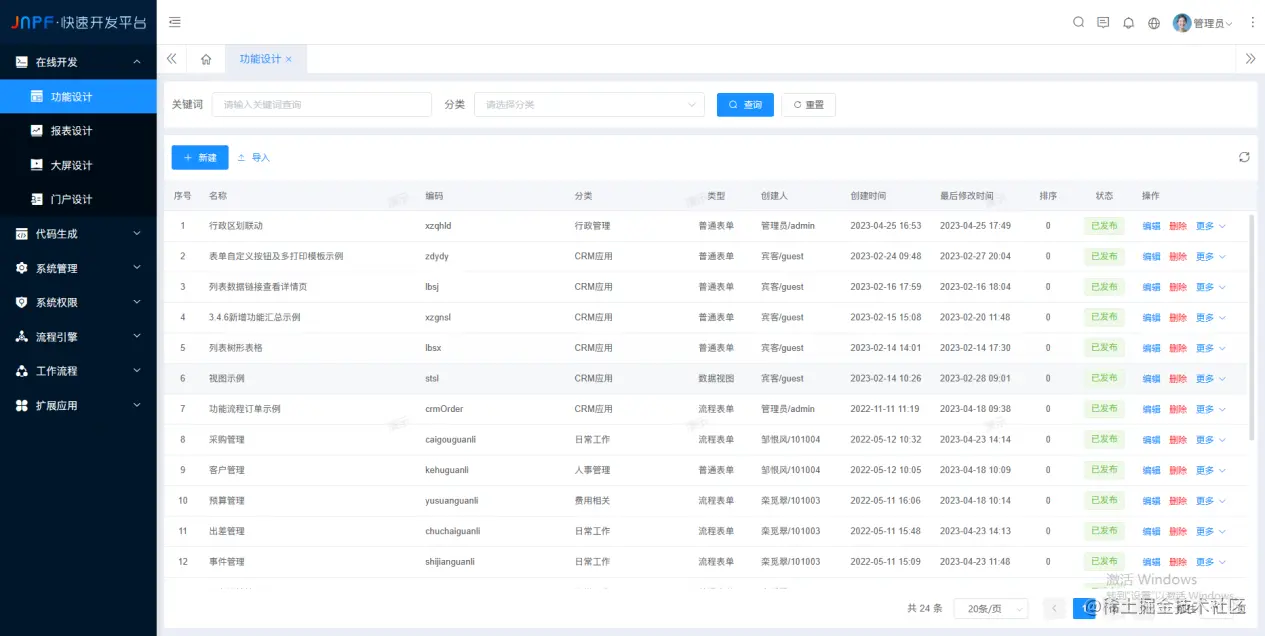Go to previous page in pagination

click(1053, 608)
